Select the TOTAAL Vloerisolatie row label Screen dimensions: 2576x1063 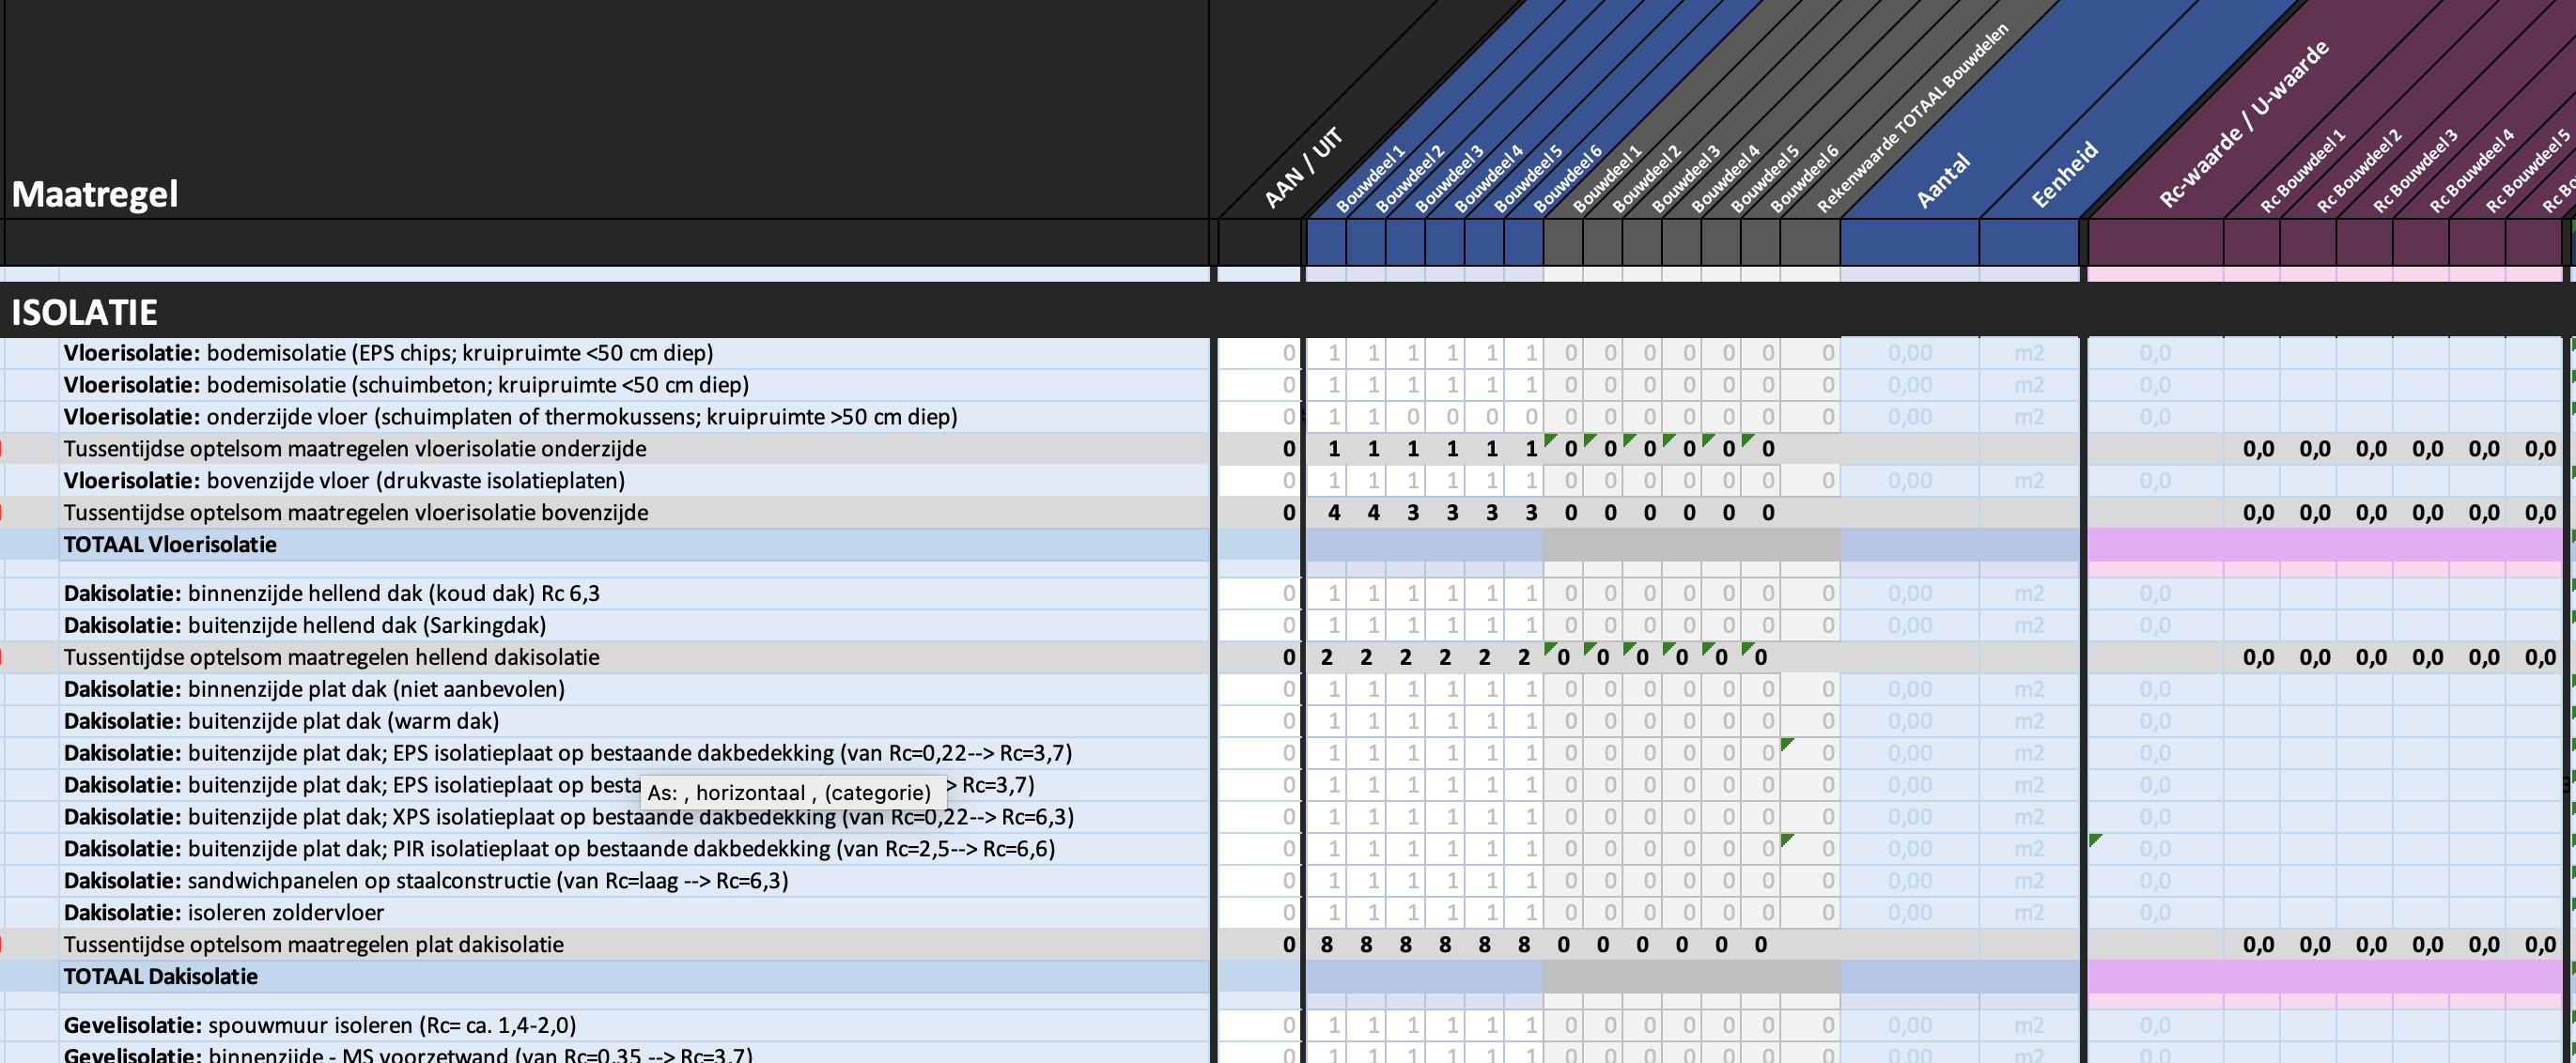coord(170,545)
